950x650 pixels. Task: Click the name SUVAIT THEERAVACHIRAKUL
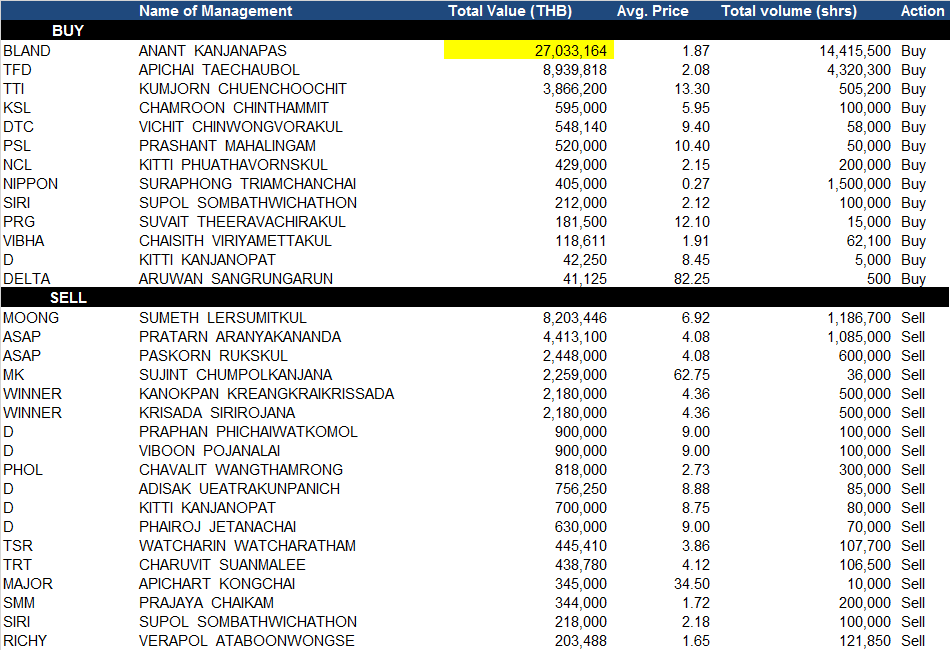pos(242,222)
